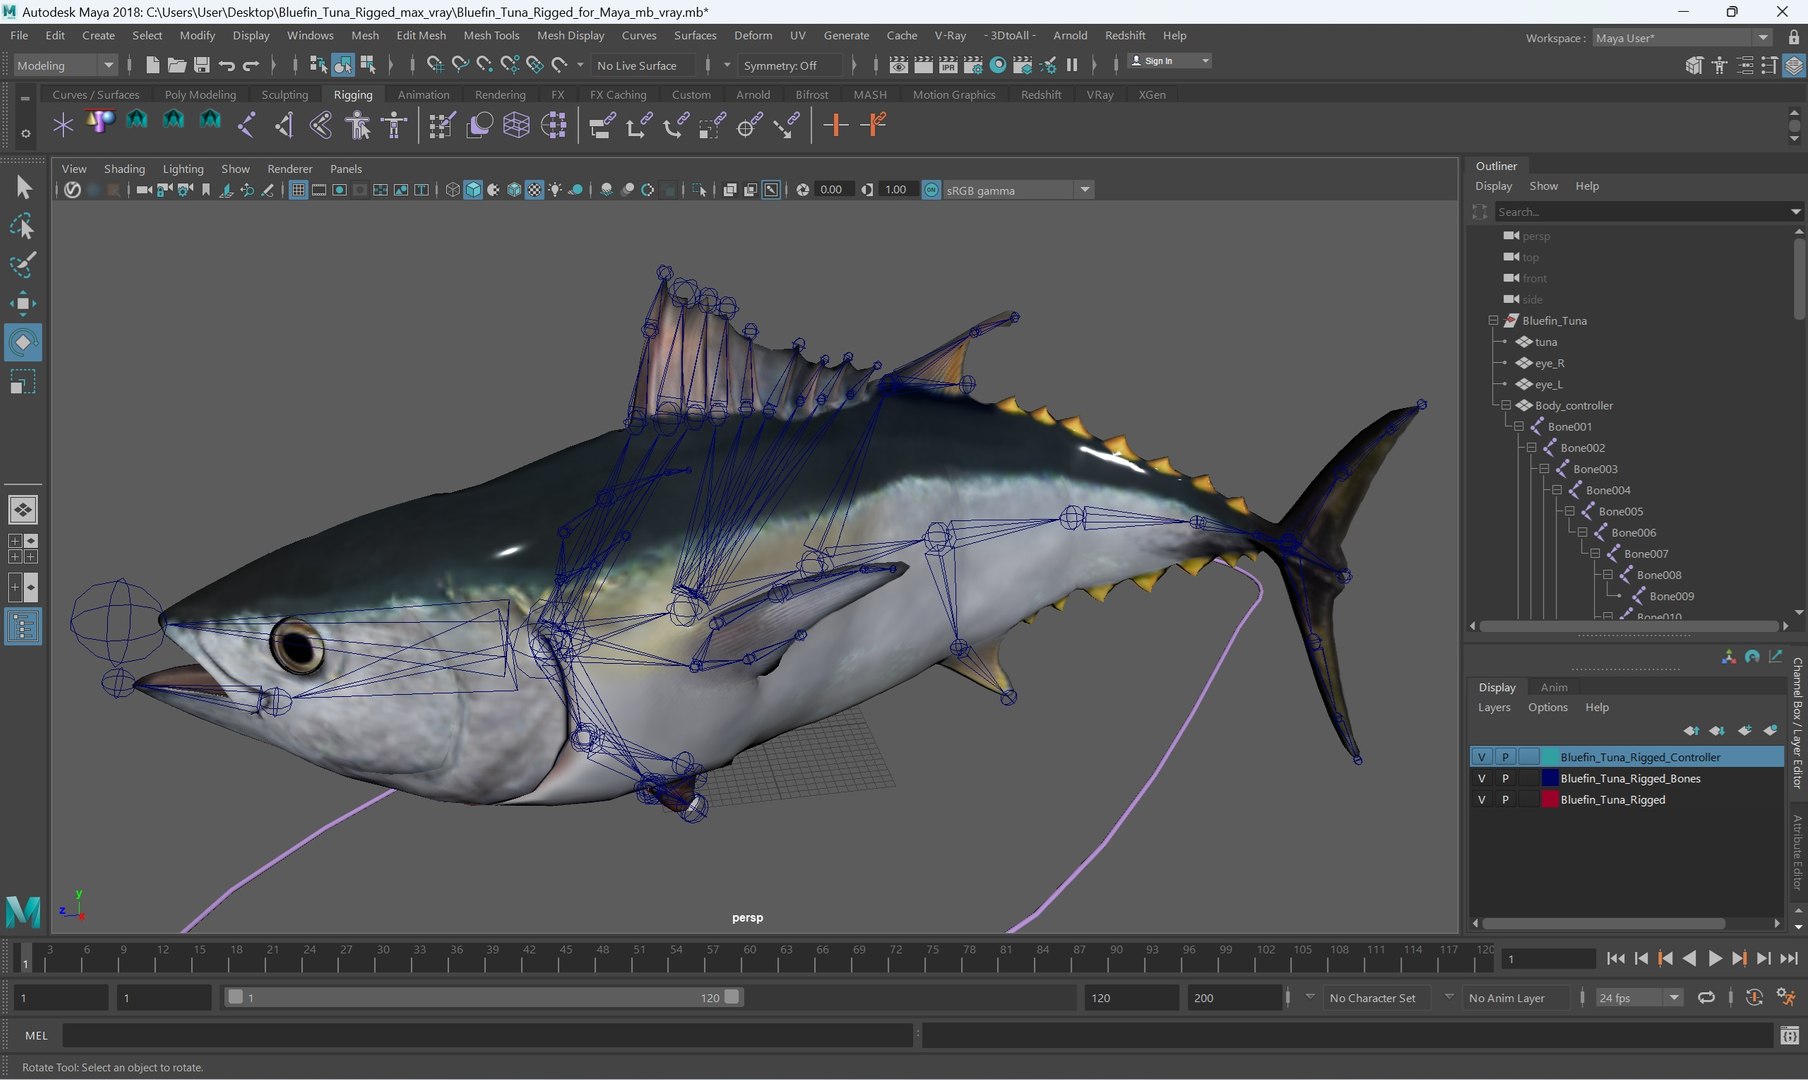Screen dimensions: 1808x1080
Task: Open the sRGB gamma view transform dropdown
Action: (x=1018, y=190)
